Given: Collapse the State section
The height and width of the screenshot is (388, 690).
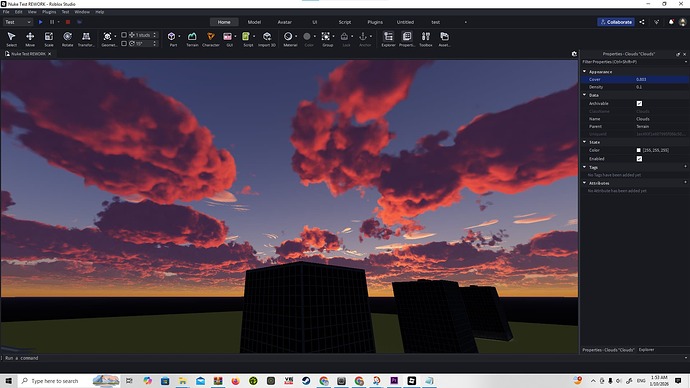Looking at the screenshot, I should pos(585,142).
